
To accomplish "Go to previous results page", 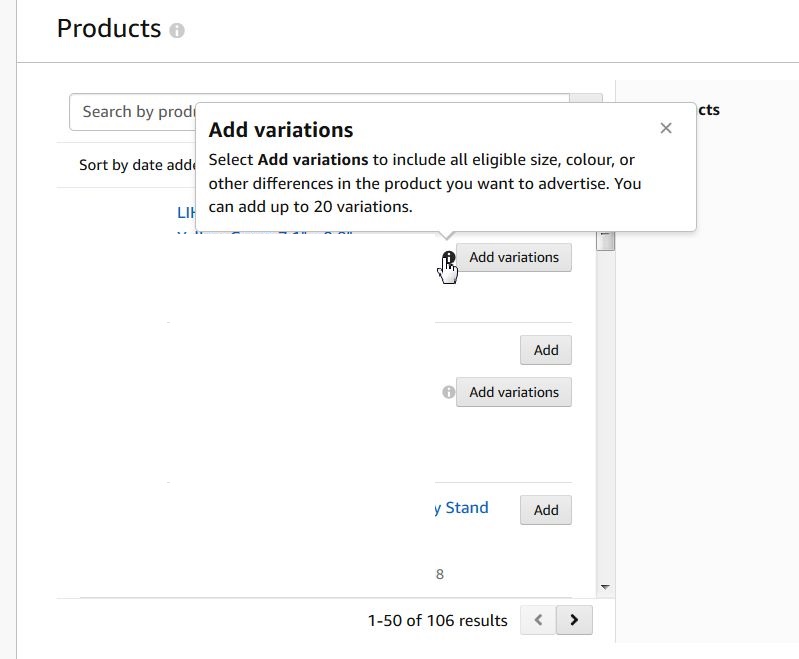I will pos(538,620).
